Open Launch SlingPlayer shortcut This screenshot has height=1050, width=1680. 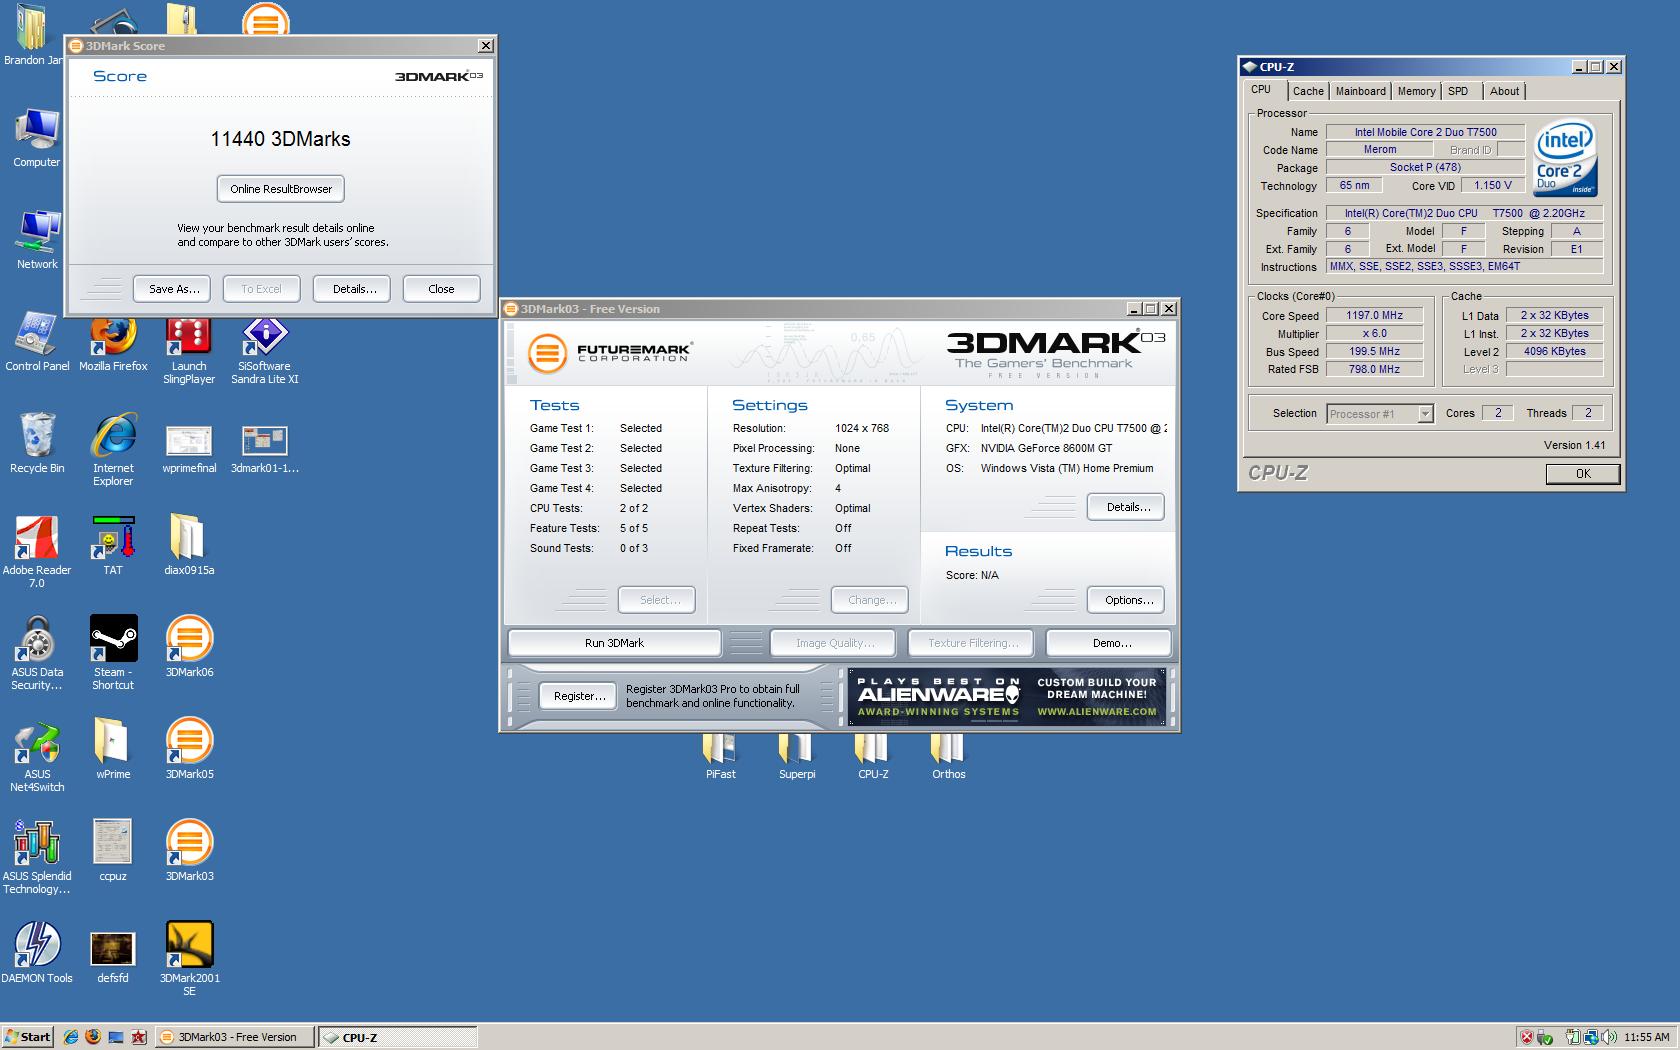click(x=189, y=348)
